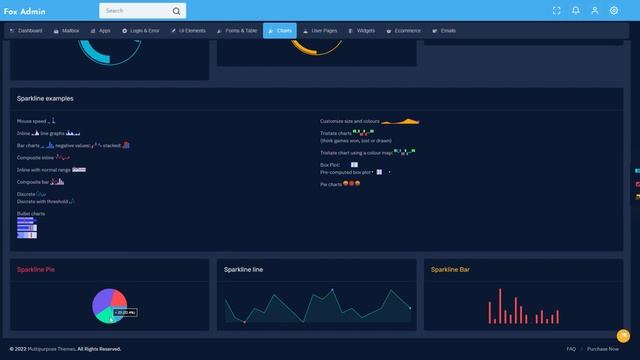
Task: Open the Apps menu
Action: tap(100, 31)
